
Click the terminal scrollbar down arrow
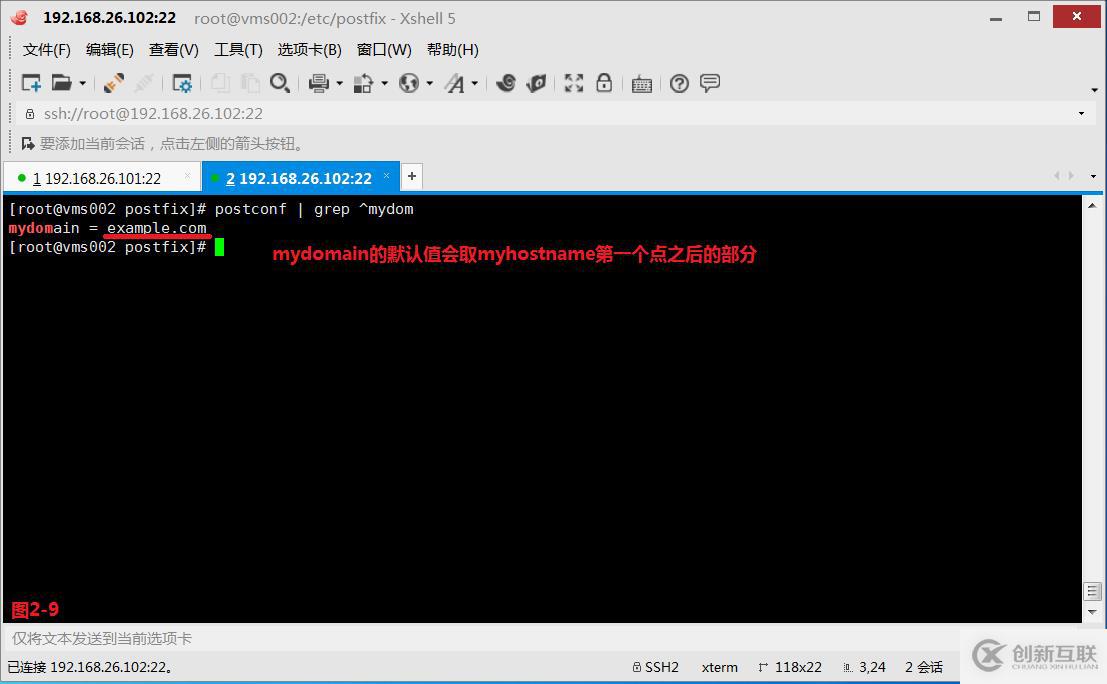tap(1092, 612)
